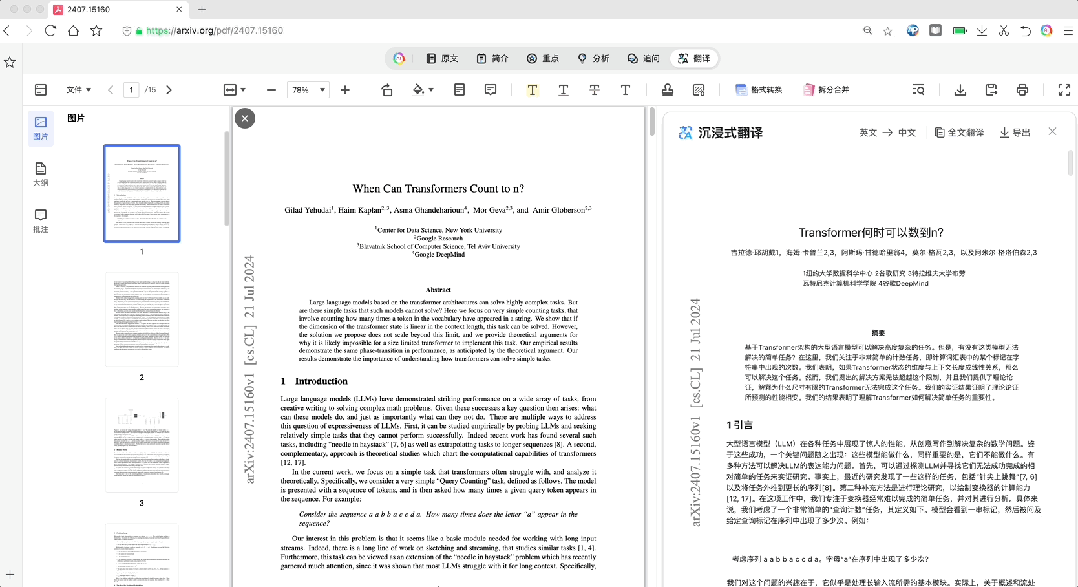Click the watermark/signature tool icon
This screenshot has width=1078, height=587.
tap(698, 89)
